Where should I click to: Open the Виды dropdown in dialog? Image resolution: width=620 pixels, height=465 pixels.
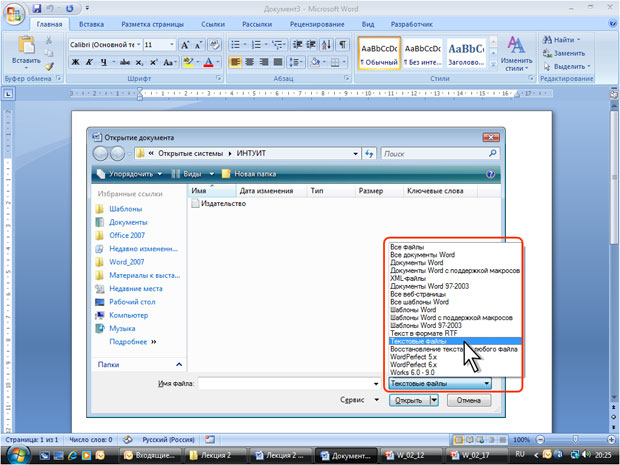tap(193, 174)
